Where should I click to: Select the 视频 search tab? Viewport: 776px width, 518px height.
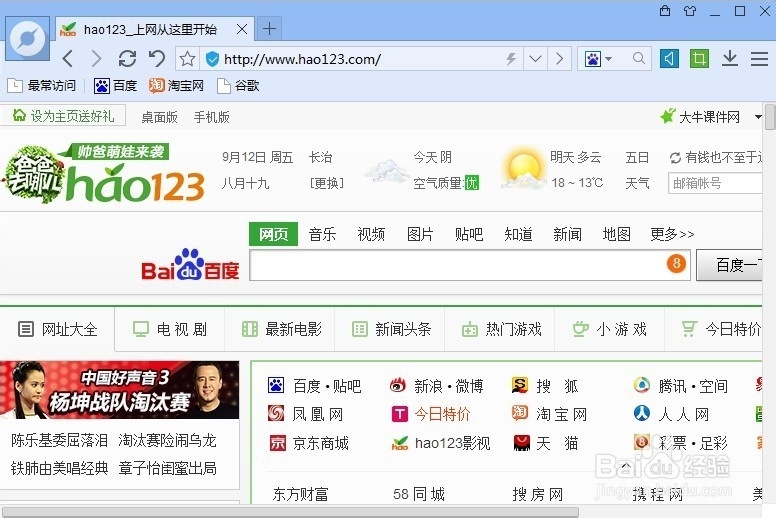coord(371,234)
